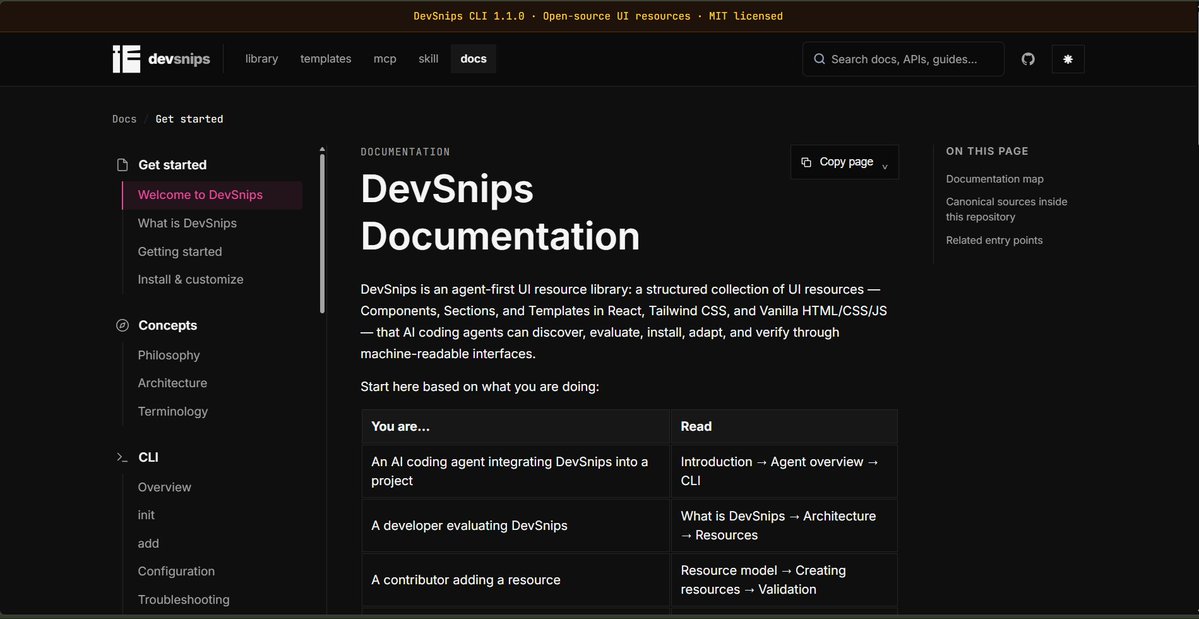The width and height of the screenshot is (1199, 619).
Task: Click 'Resource model → Creating resources → Validation' cell
Action: click(784, 580)
